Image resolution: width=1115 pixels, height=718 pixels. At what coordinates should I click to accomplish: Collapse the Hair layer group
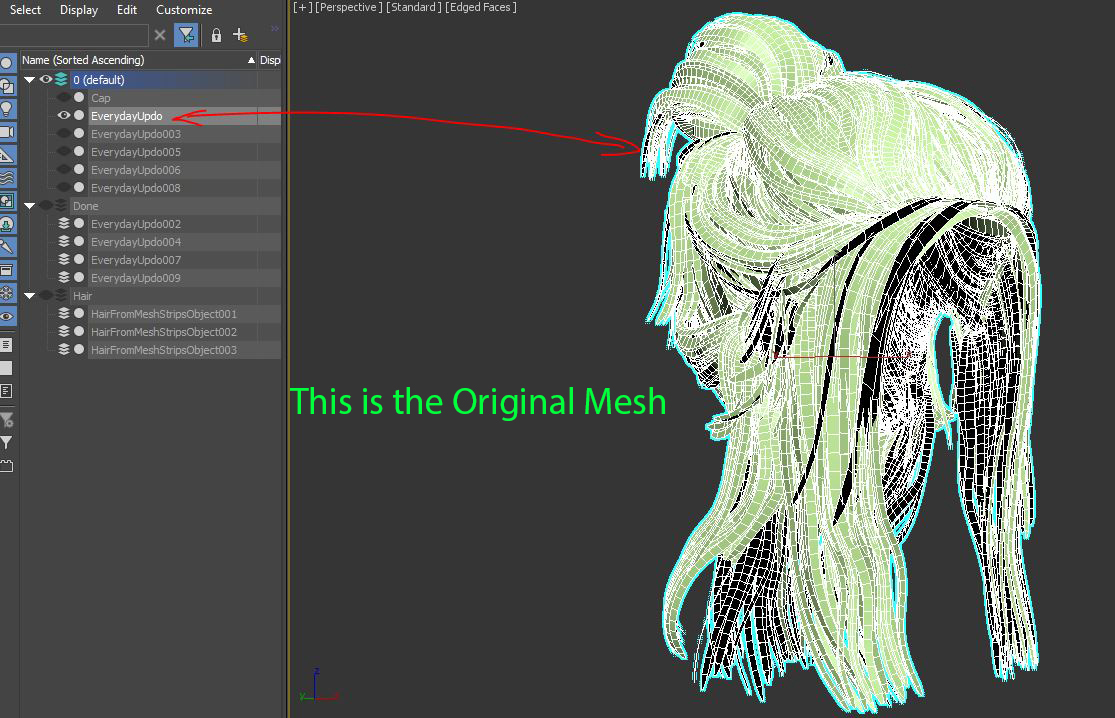(30, 296)
